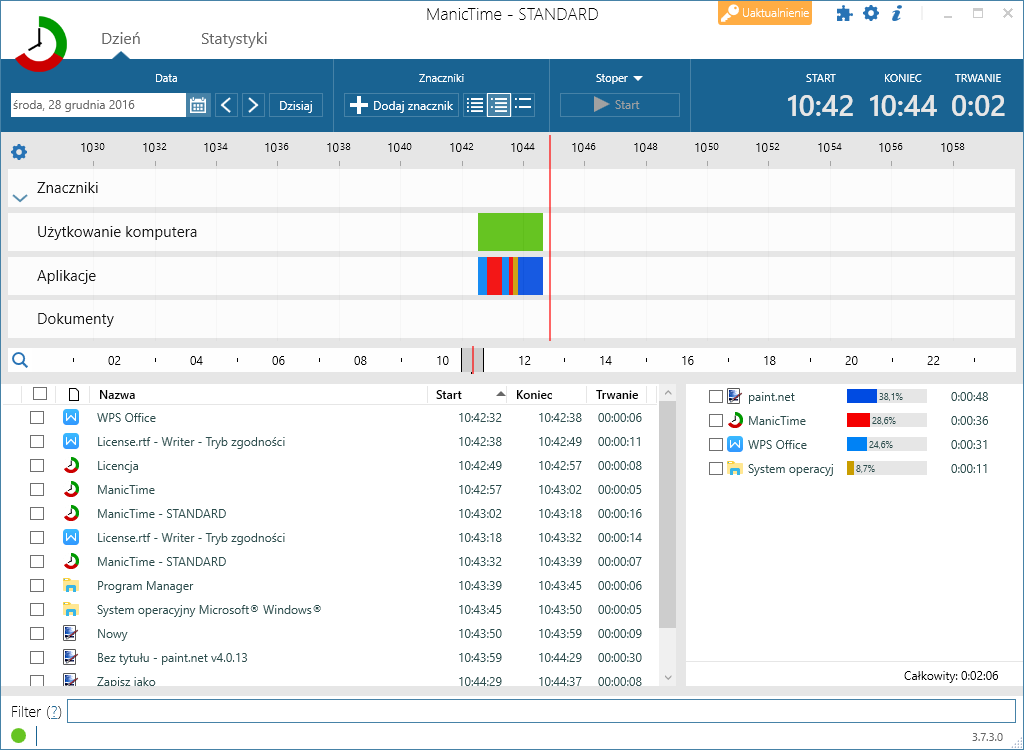
Task: Toggle the select-all checkbox in list header
Action: (x=40, y=393)
